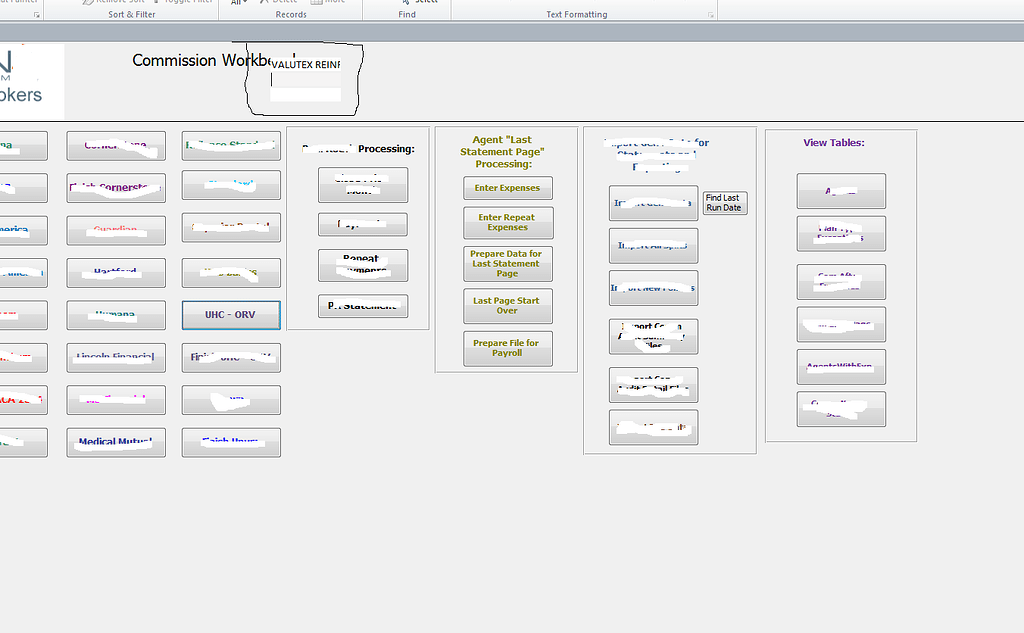This screenshot has height=633, width=1024.
Task: Select the UHC - ORV carrier button
Action: 231,315
